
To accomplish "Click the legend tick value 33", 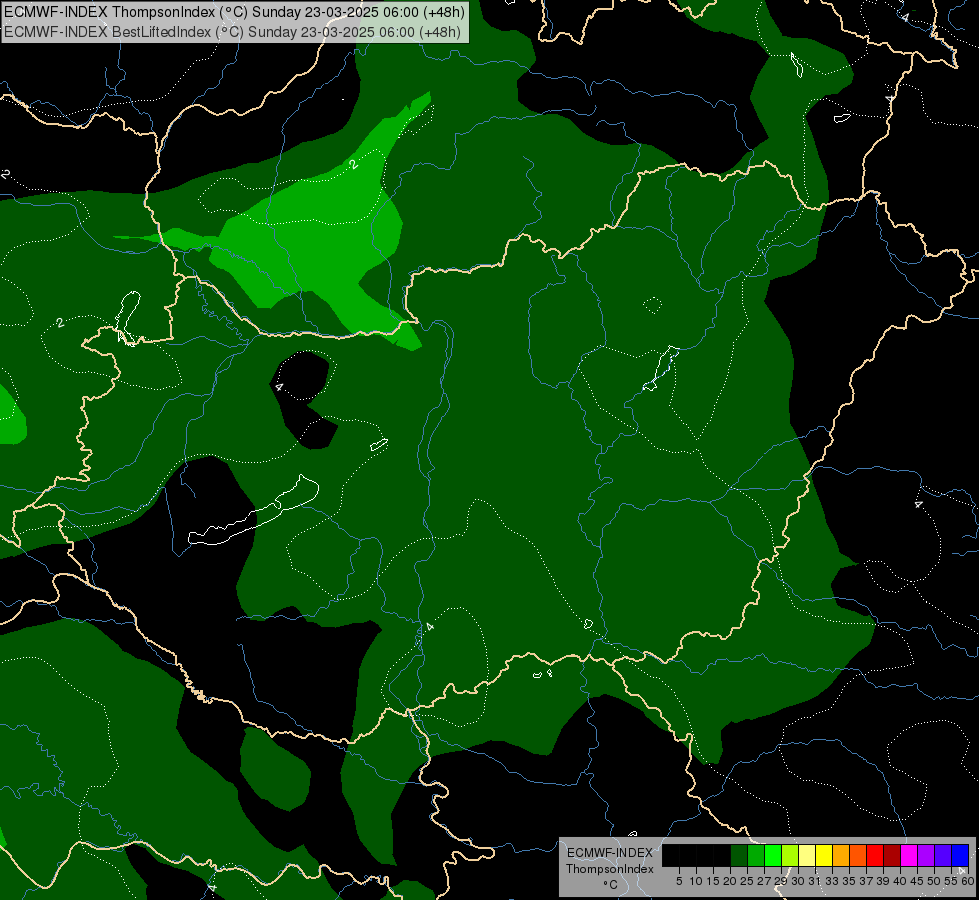I will (832, 881).
